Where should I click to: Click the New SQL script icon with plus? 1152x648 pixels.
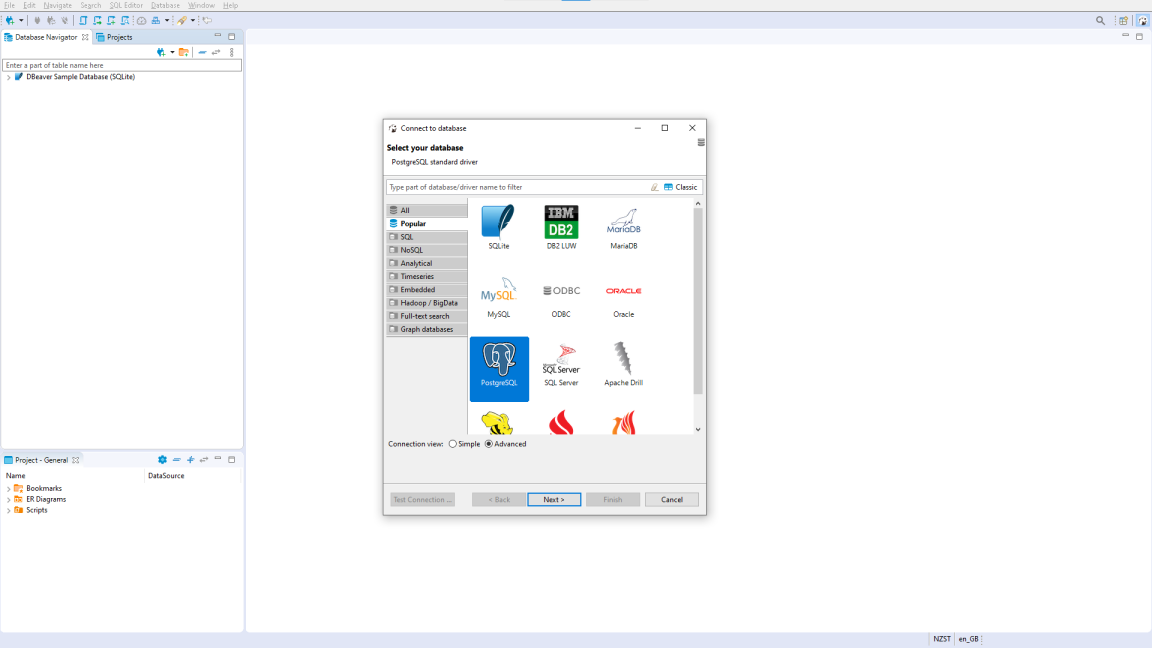click(111, 21)
